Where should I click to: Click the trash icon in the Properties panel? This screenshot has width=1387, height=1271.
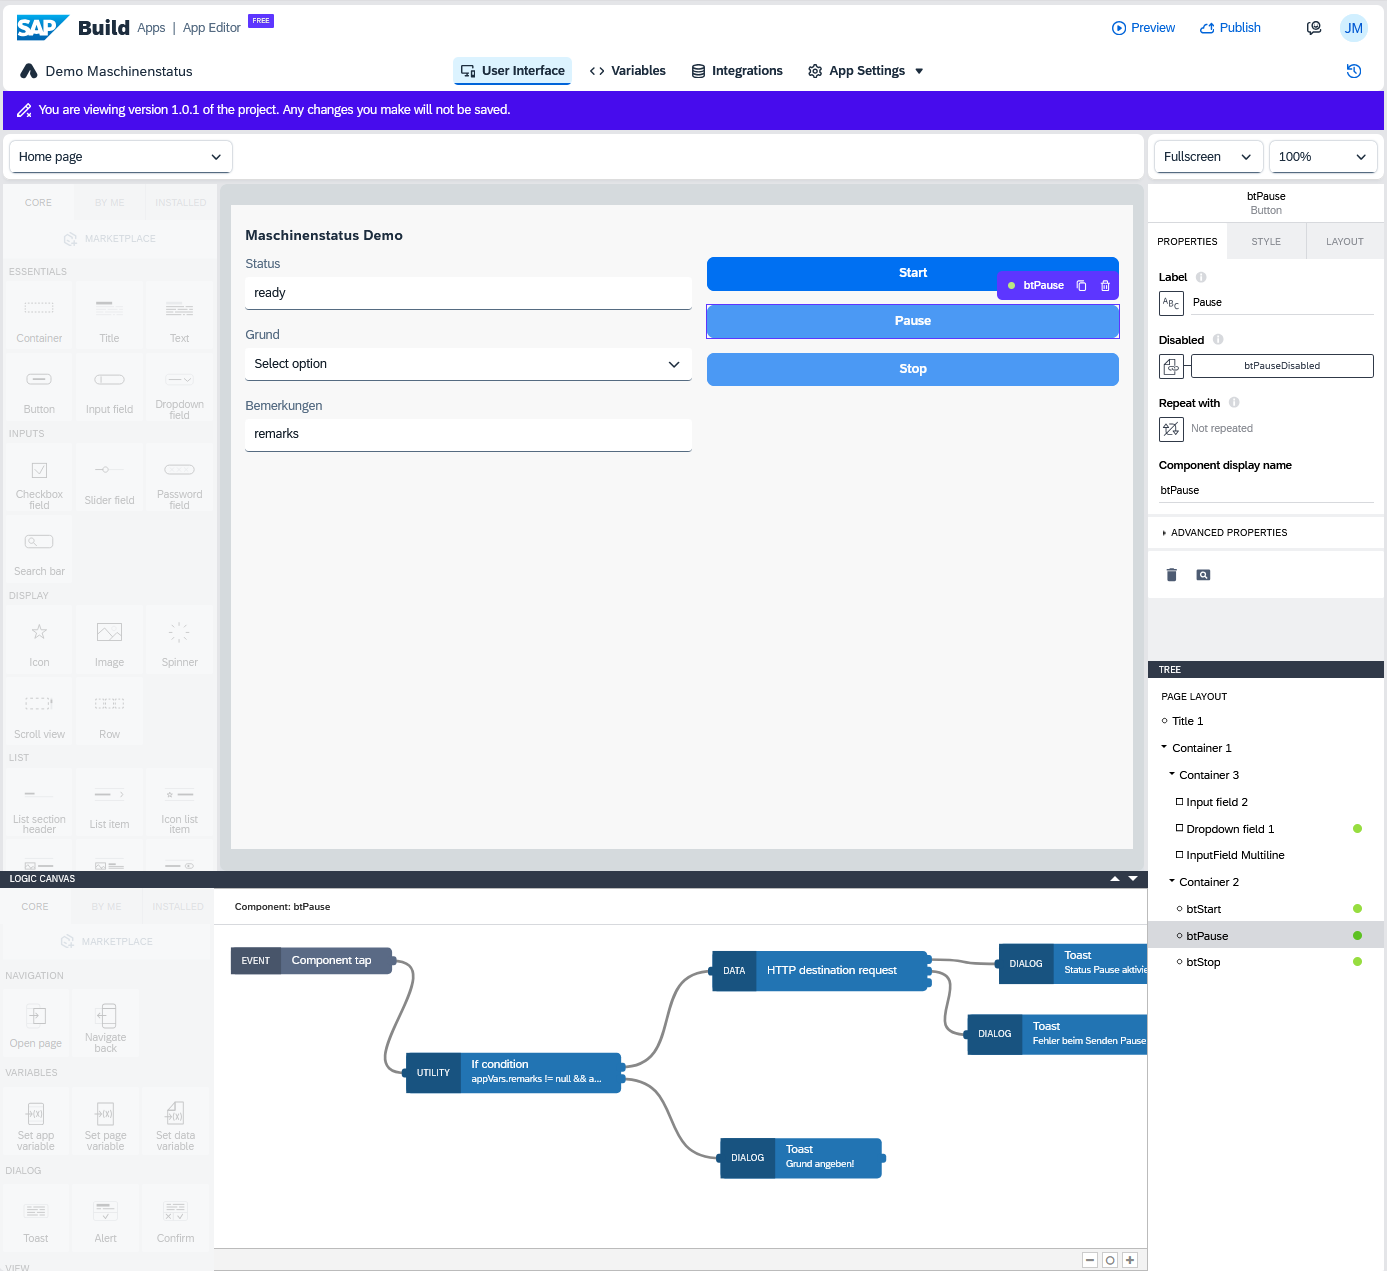pyautogui.click(x=1171, y=574)
